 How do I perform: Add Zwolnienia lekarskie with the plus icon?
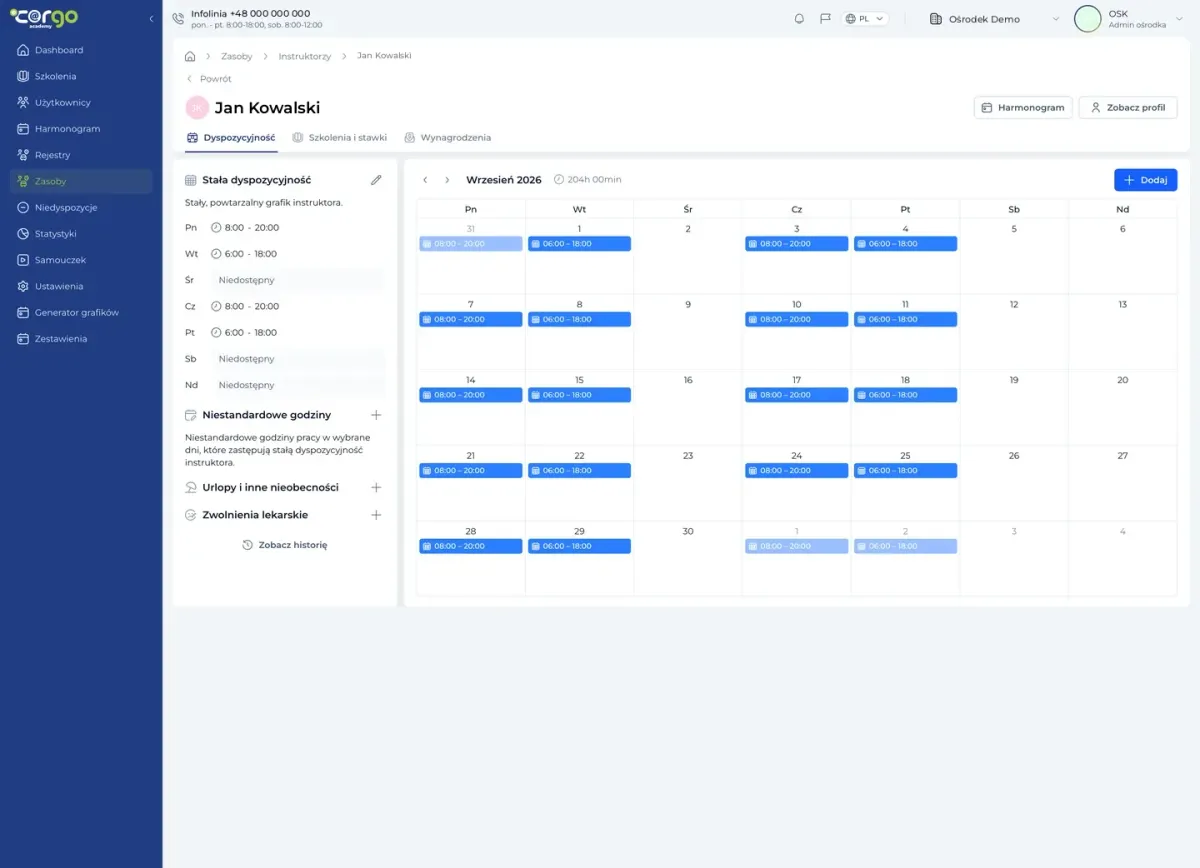coord(376,515)
